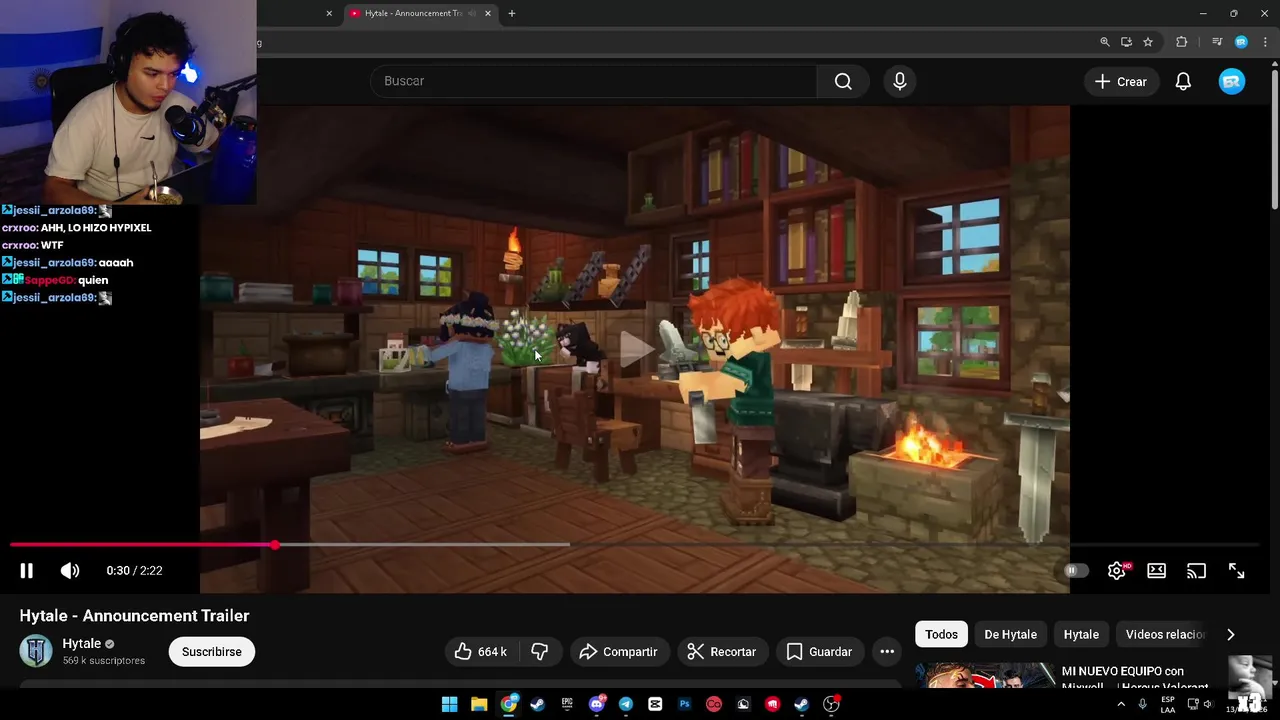Image resolution: width=1280 pixels, height=720 pixels.
Task: Open Epic Games from the taskbar
Action: click(567, 704)
